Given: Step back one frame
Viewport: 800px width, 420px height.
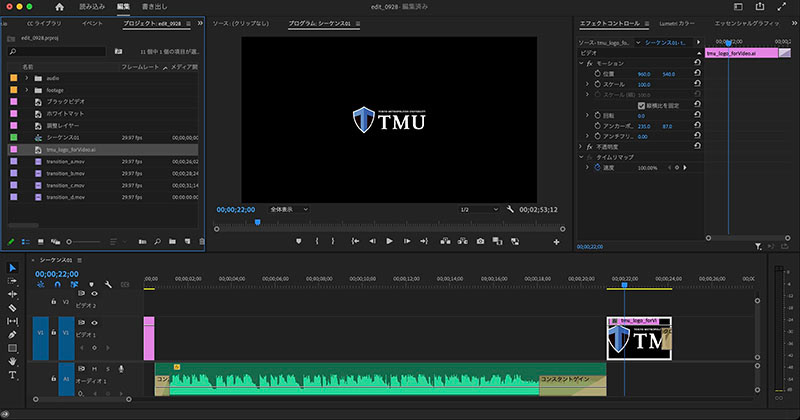Looking at the screenshot, I should tap(372, 241).
